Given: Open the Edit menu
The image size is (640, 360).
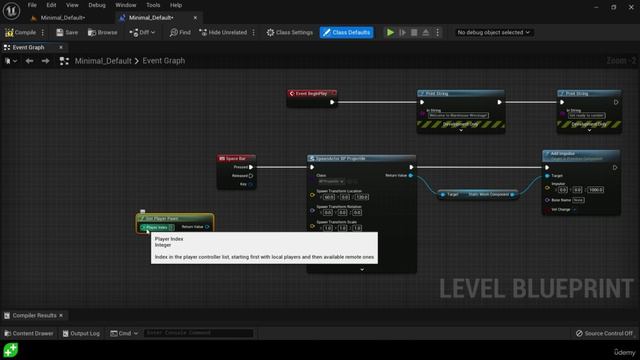Looking at the screenshot, I should click(51, 5).
